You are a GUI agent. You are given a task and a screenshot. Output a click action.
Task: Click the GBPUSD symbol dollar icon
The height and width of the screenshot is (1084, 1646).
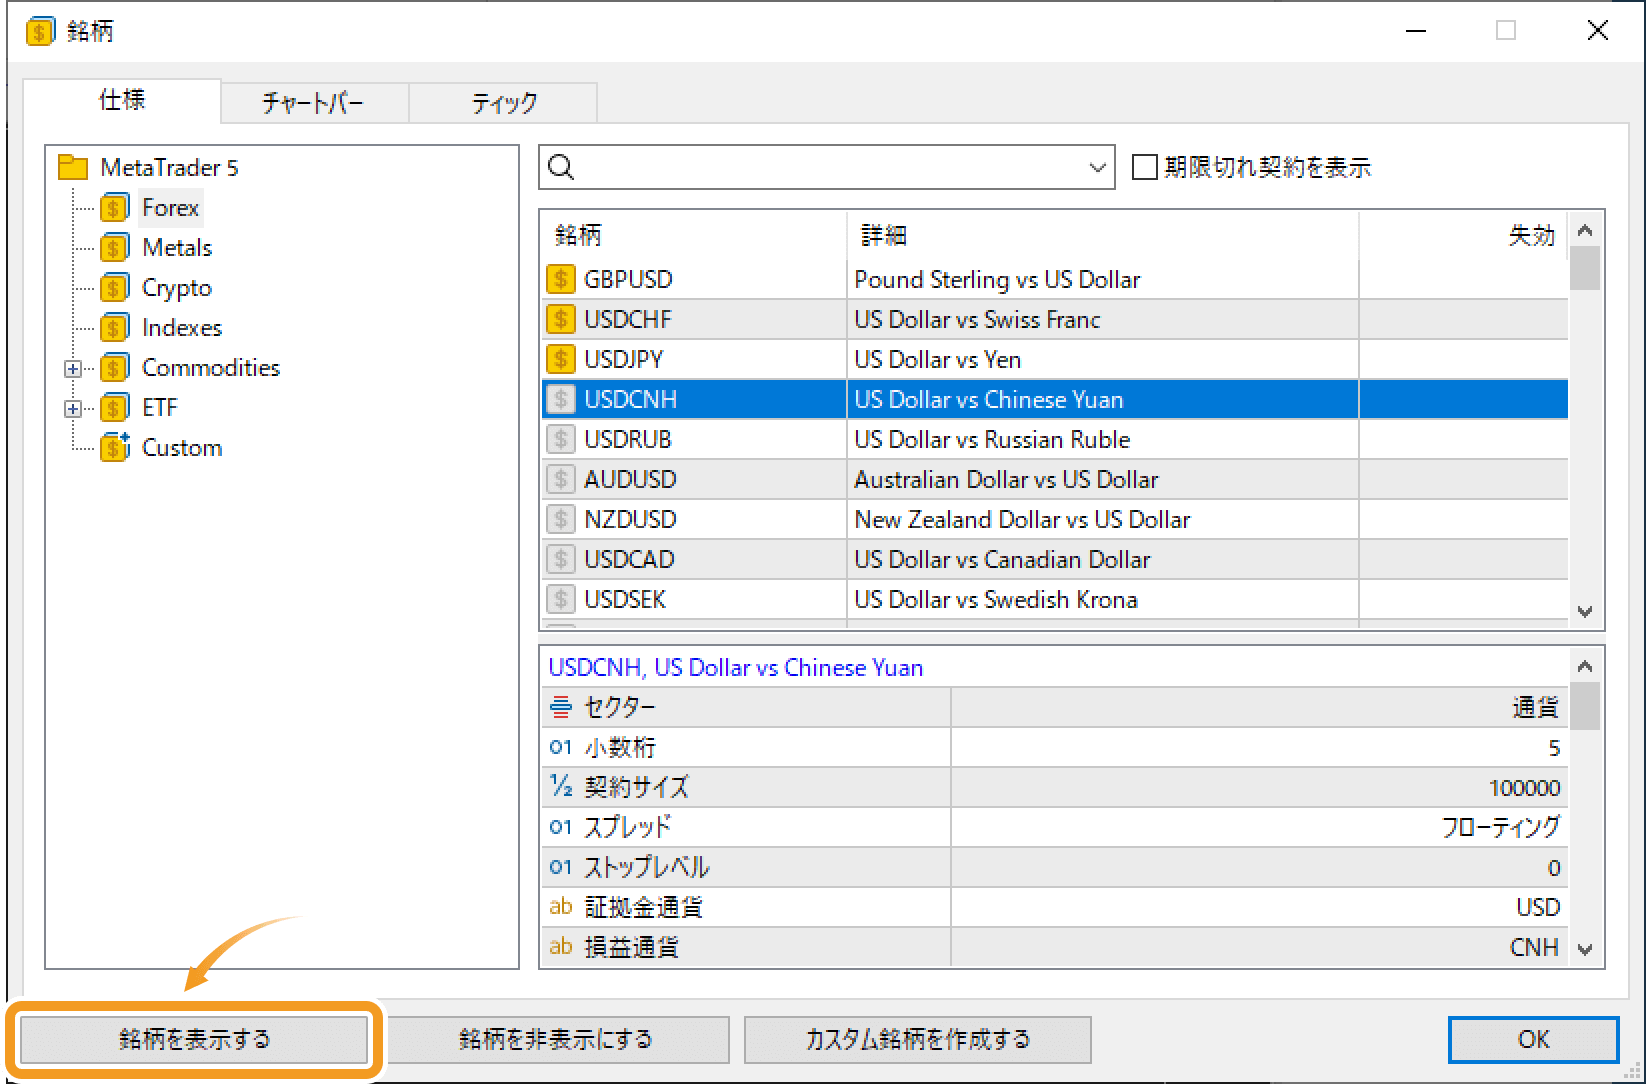click(x=561, y=279)
